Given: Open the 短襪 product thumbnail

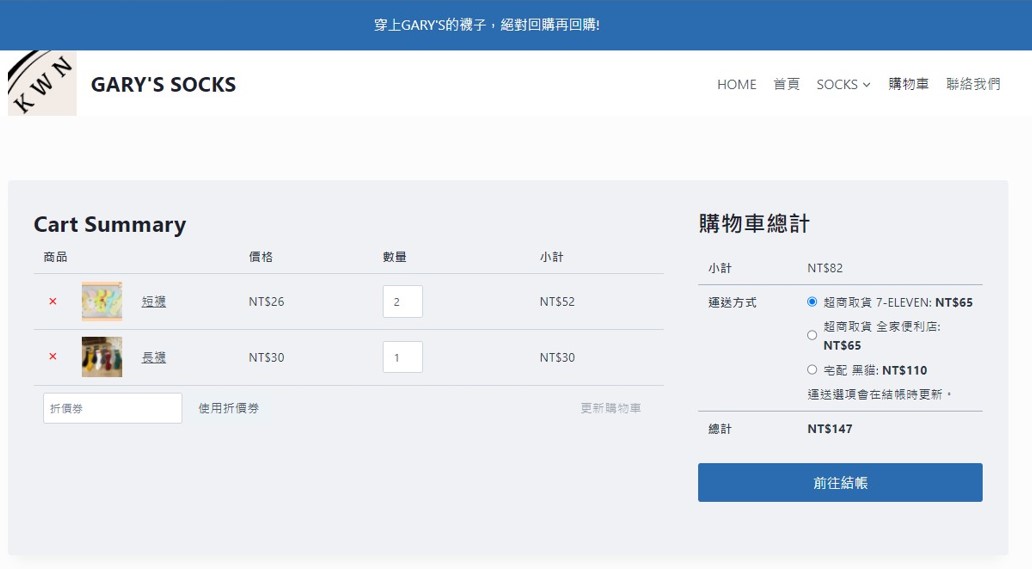Looking at the screenshot, I should pos(102,301).
